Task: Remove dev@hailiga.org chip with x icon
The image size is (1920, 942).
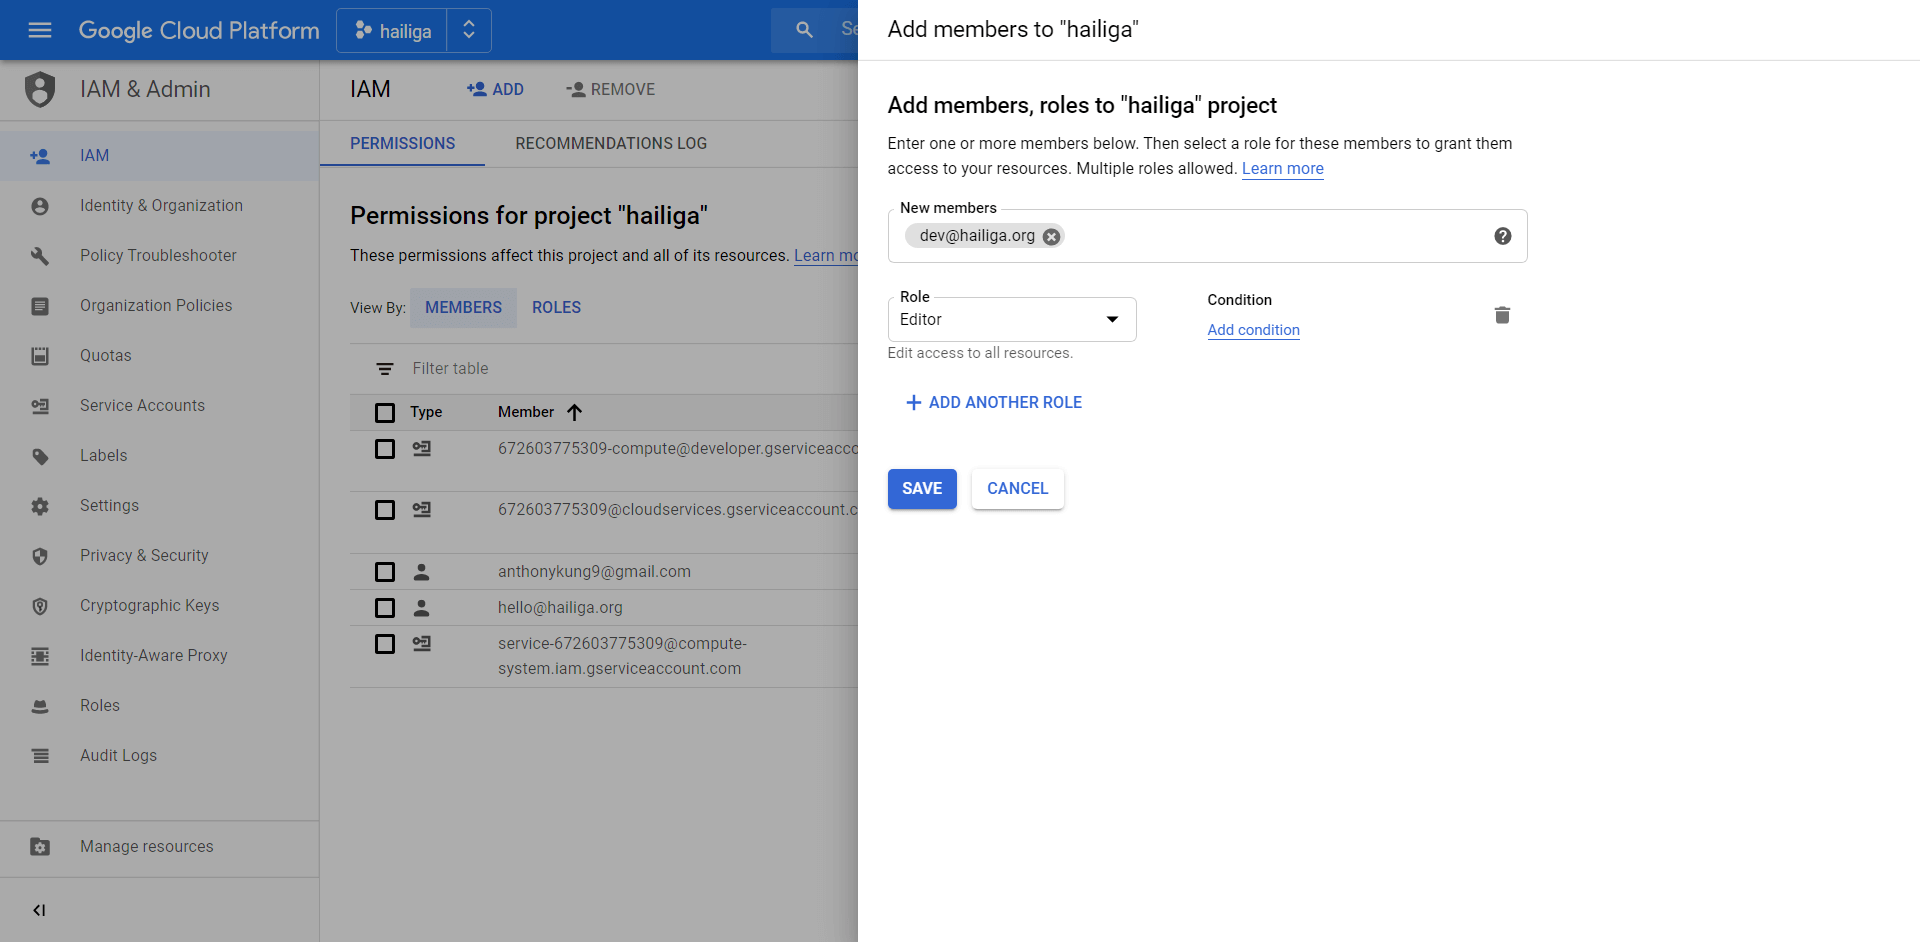Action: pos(1051,237)
